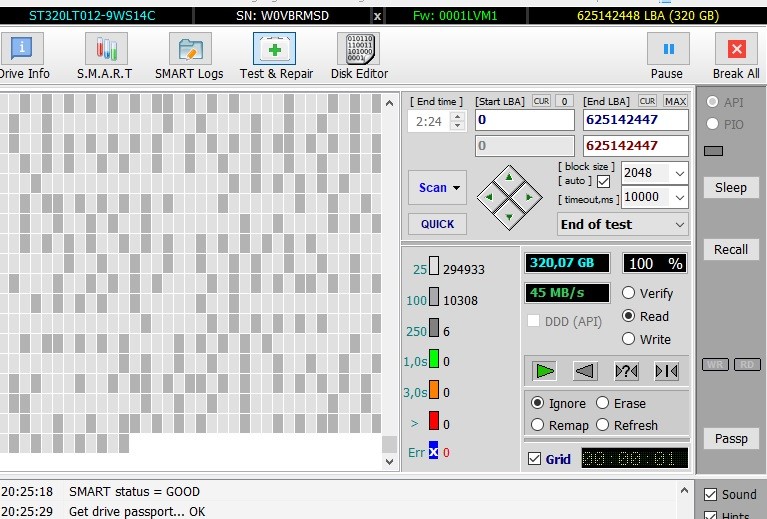
Task: Click the green 1,0s block swatch
Action: point(434,358)
